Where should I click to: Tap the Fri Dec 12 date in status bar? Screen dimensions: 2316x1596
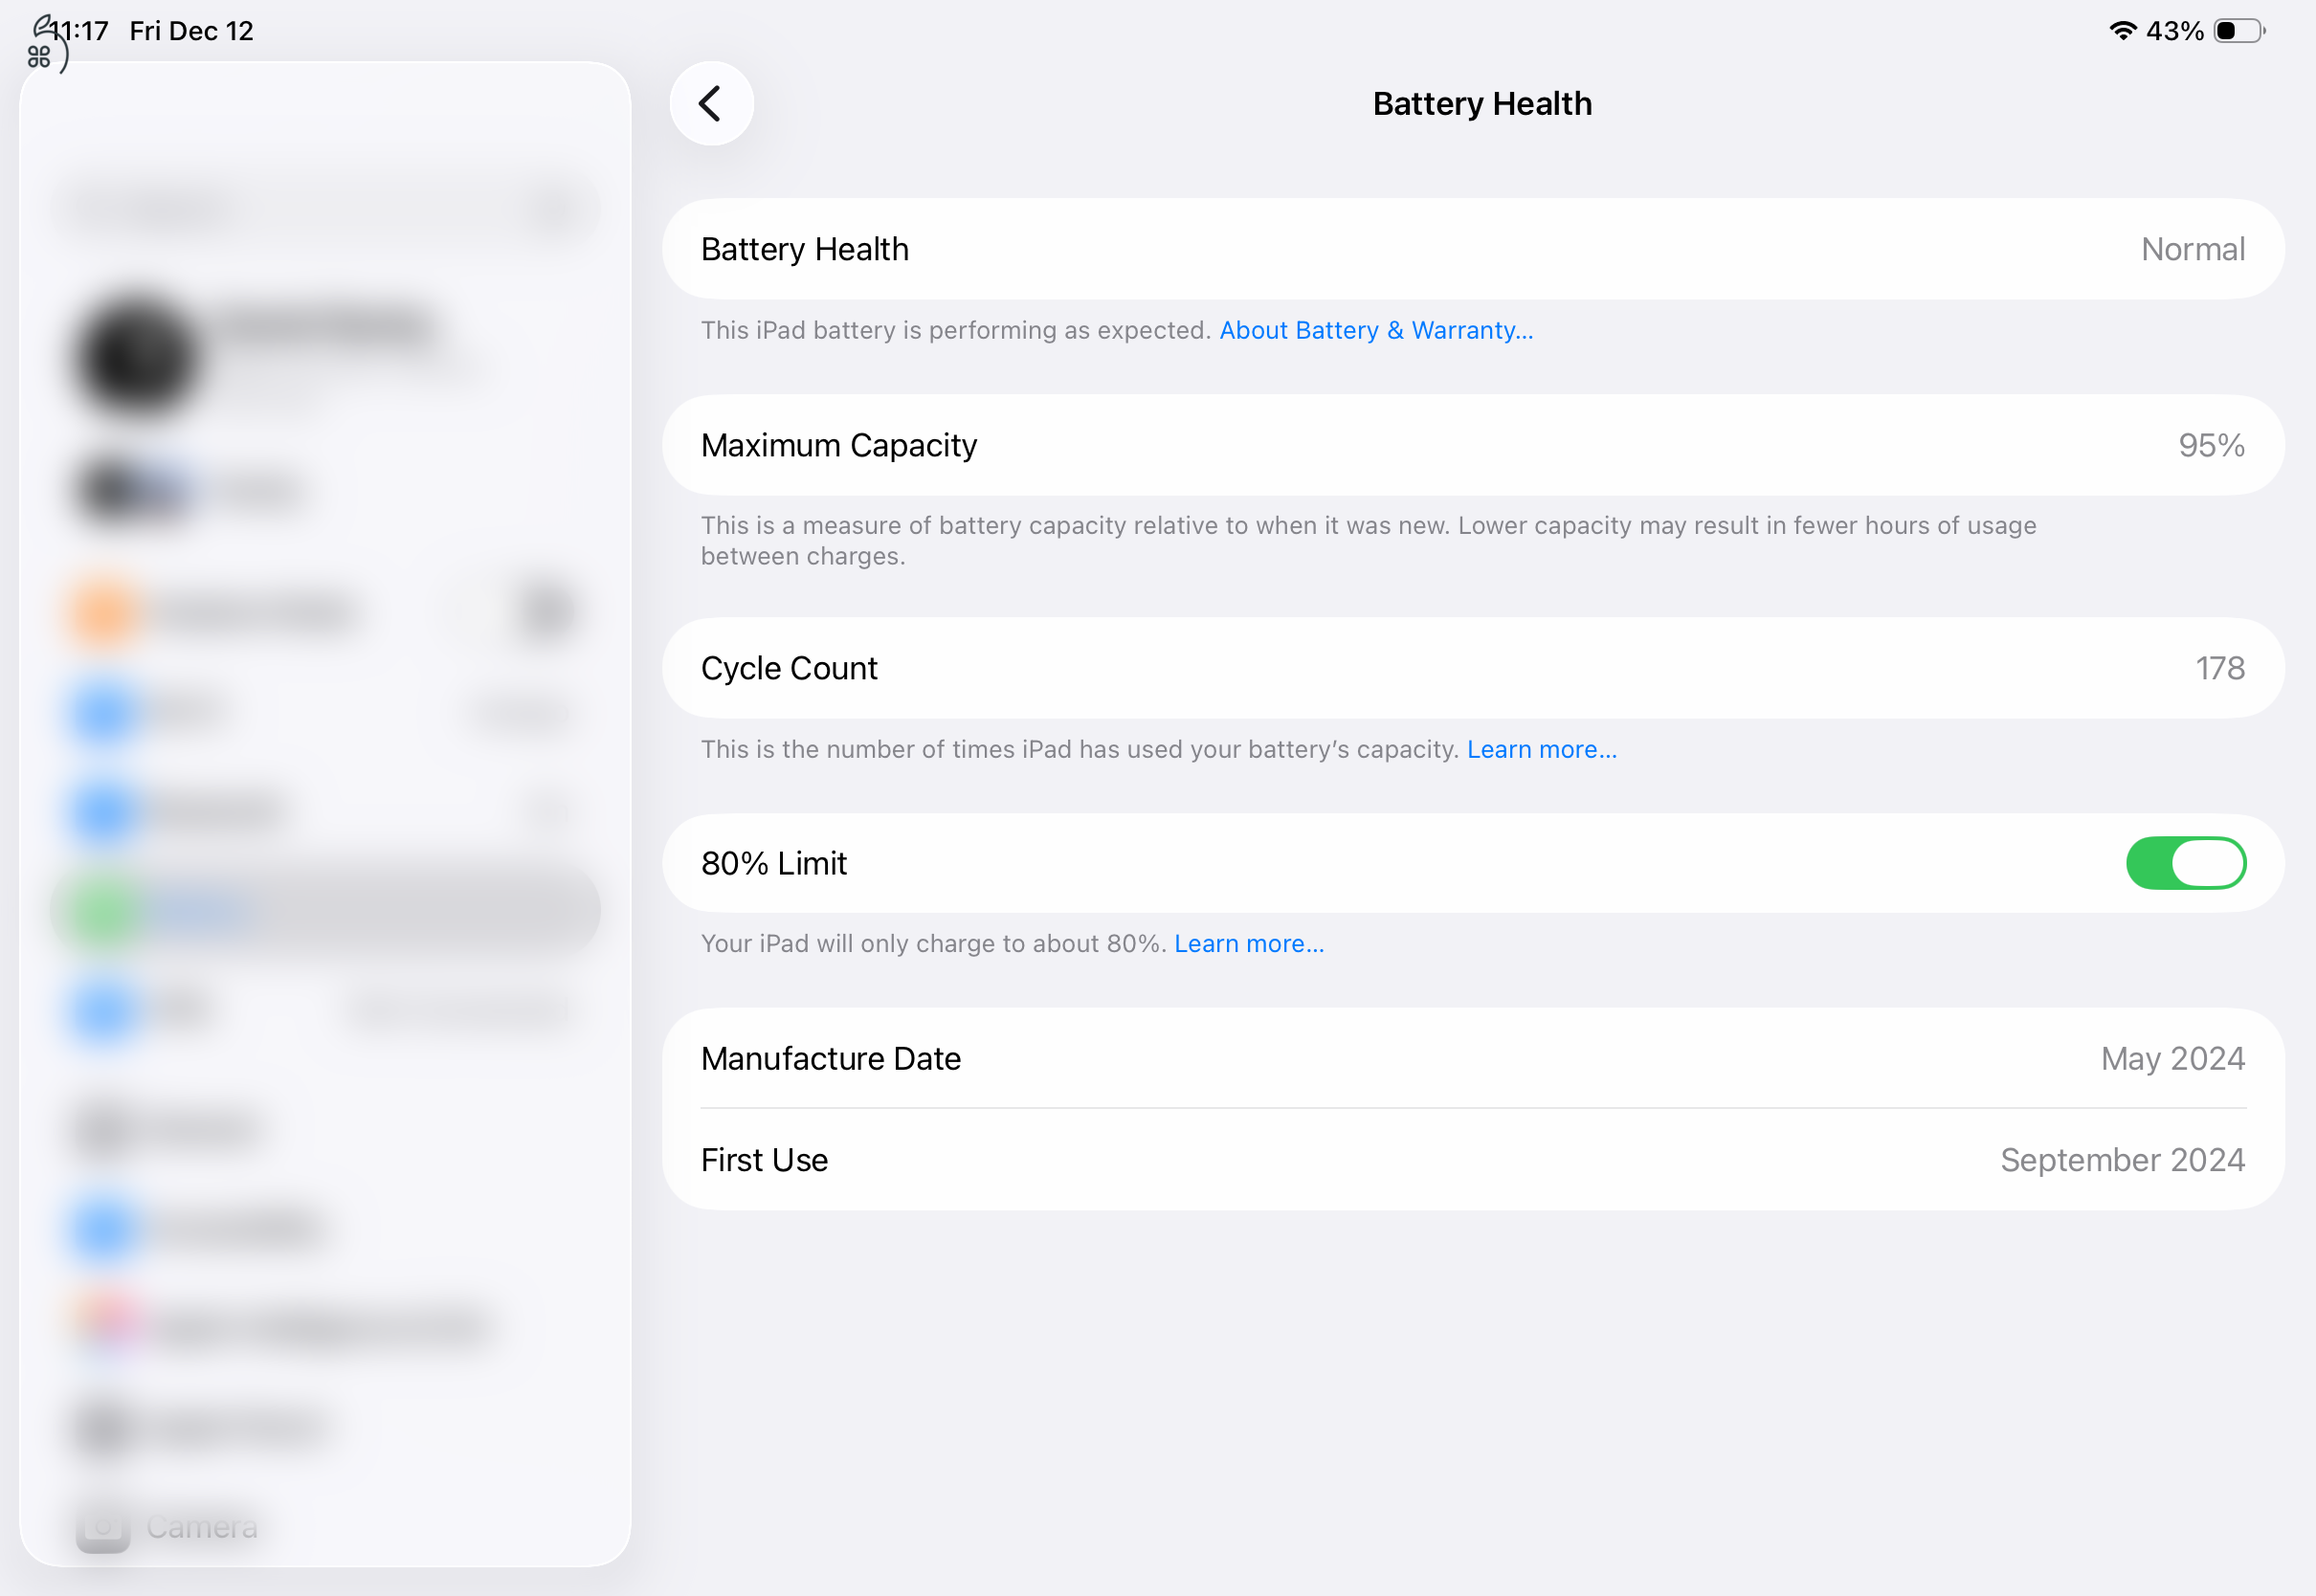pyautogui.click(x=191, y=31)
